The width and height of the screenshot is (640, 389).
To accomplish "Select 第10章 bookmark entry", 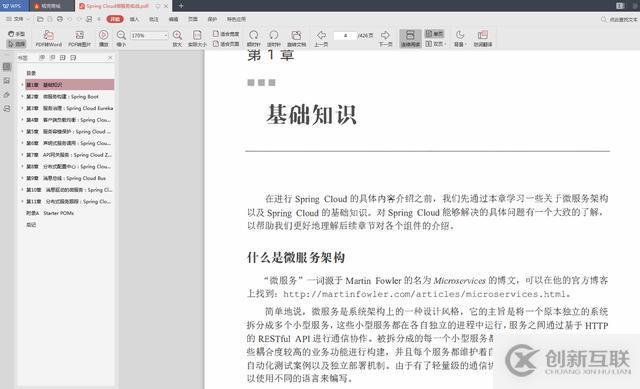I will pyautogui.click(x=69, y=190).
